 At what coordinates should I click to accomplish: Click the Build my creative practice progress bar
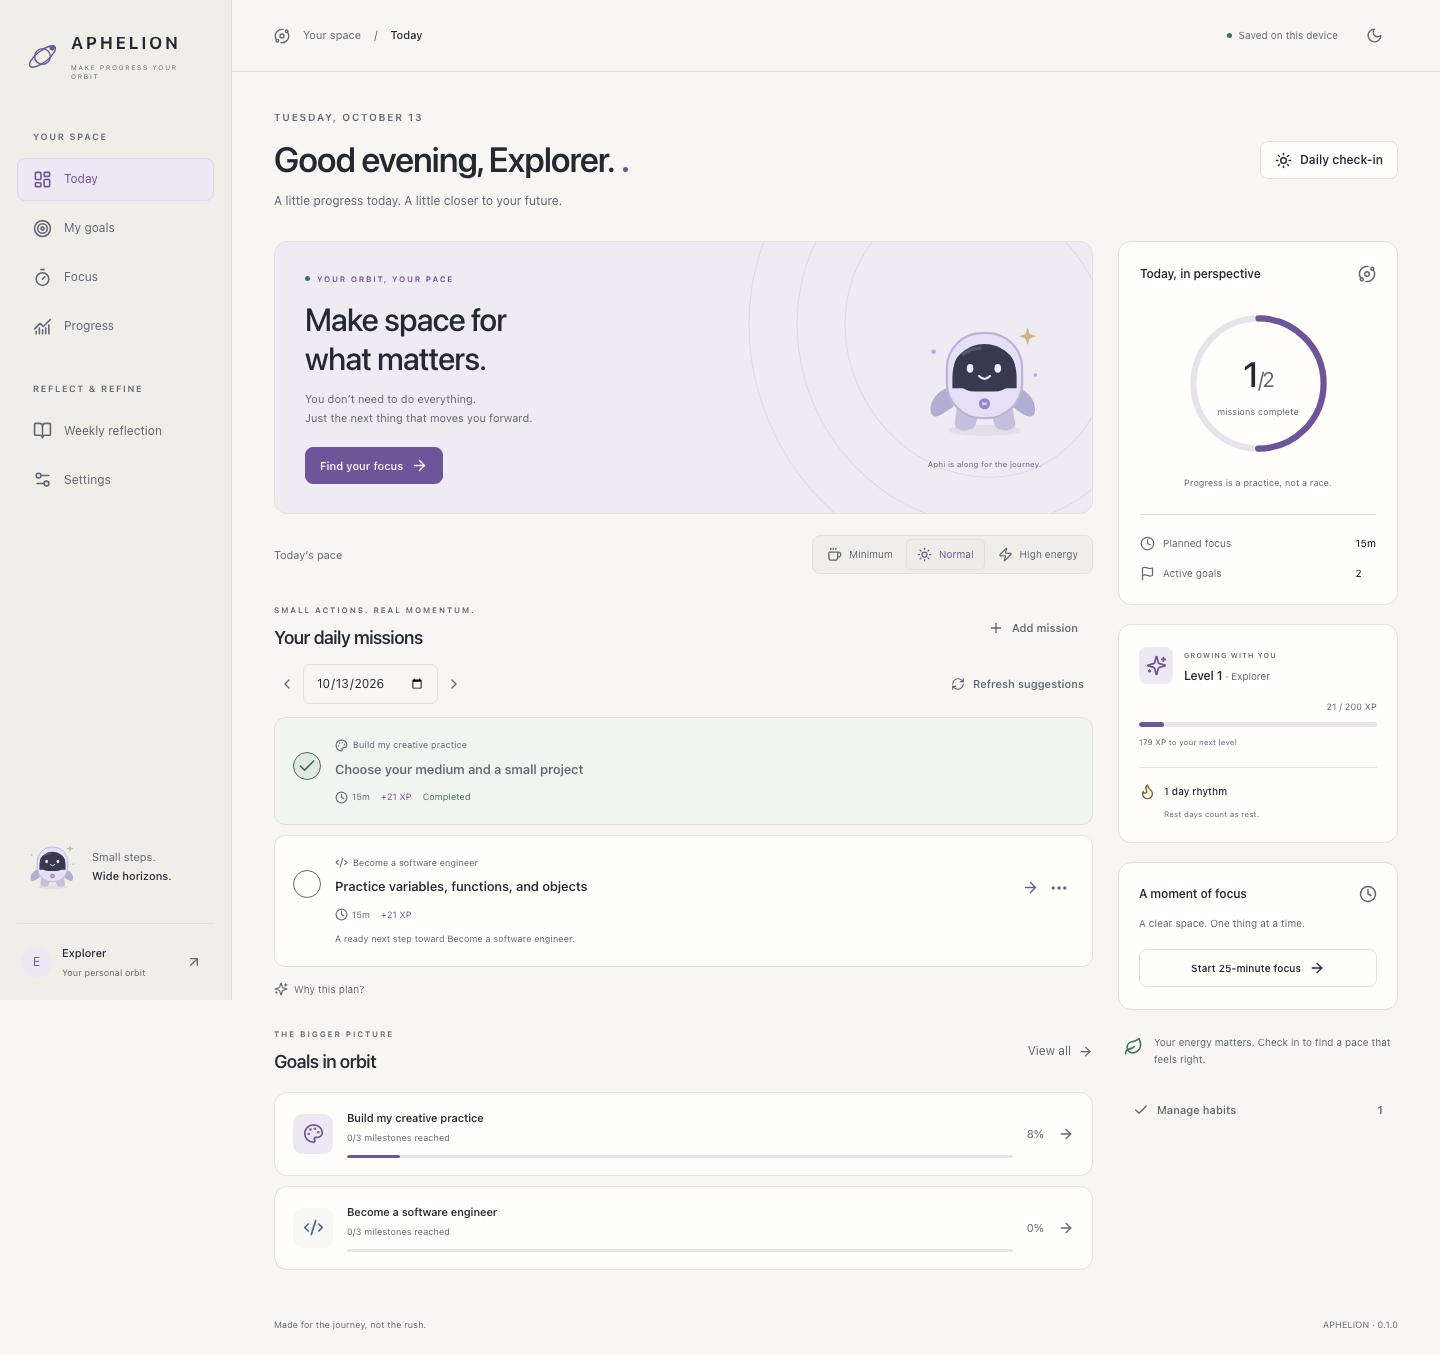(679, 1156)
